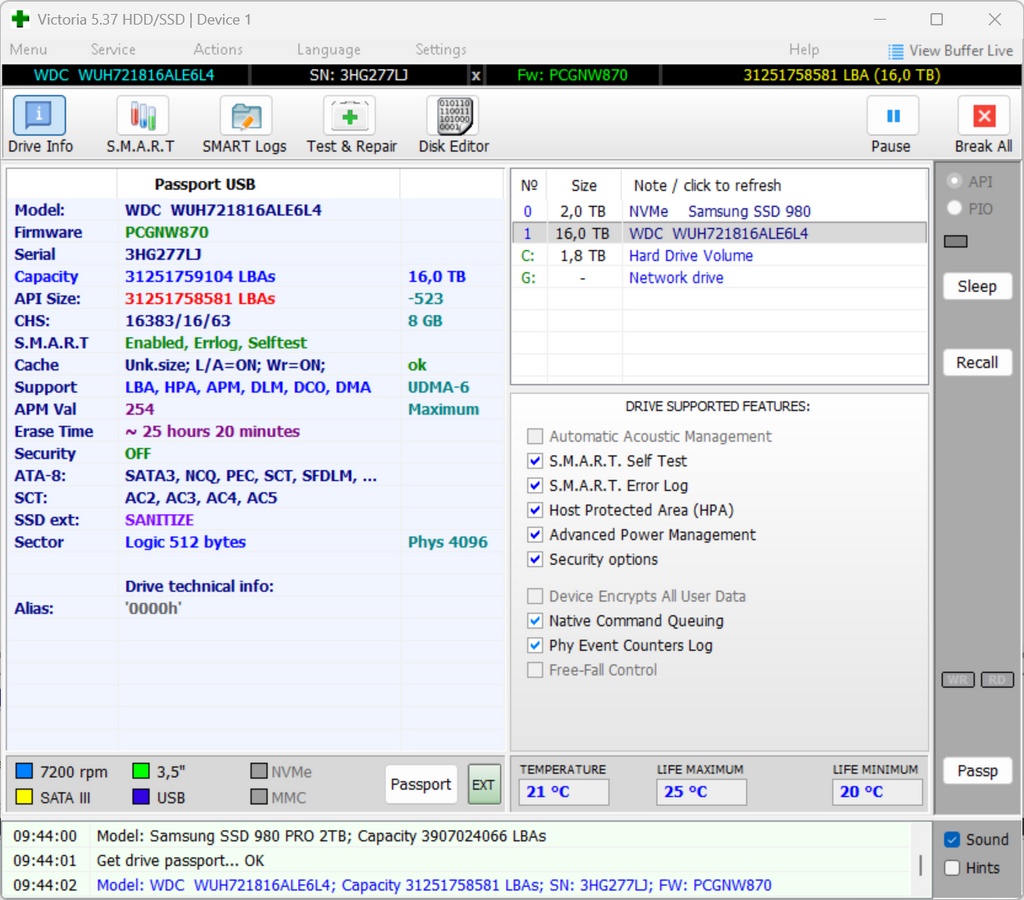This screenshot has height=900, width=1024.
Task: Click the green 3,5" indicator square
Action: tap(140, 771)
